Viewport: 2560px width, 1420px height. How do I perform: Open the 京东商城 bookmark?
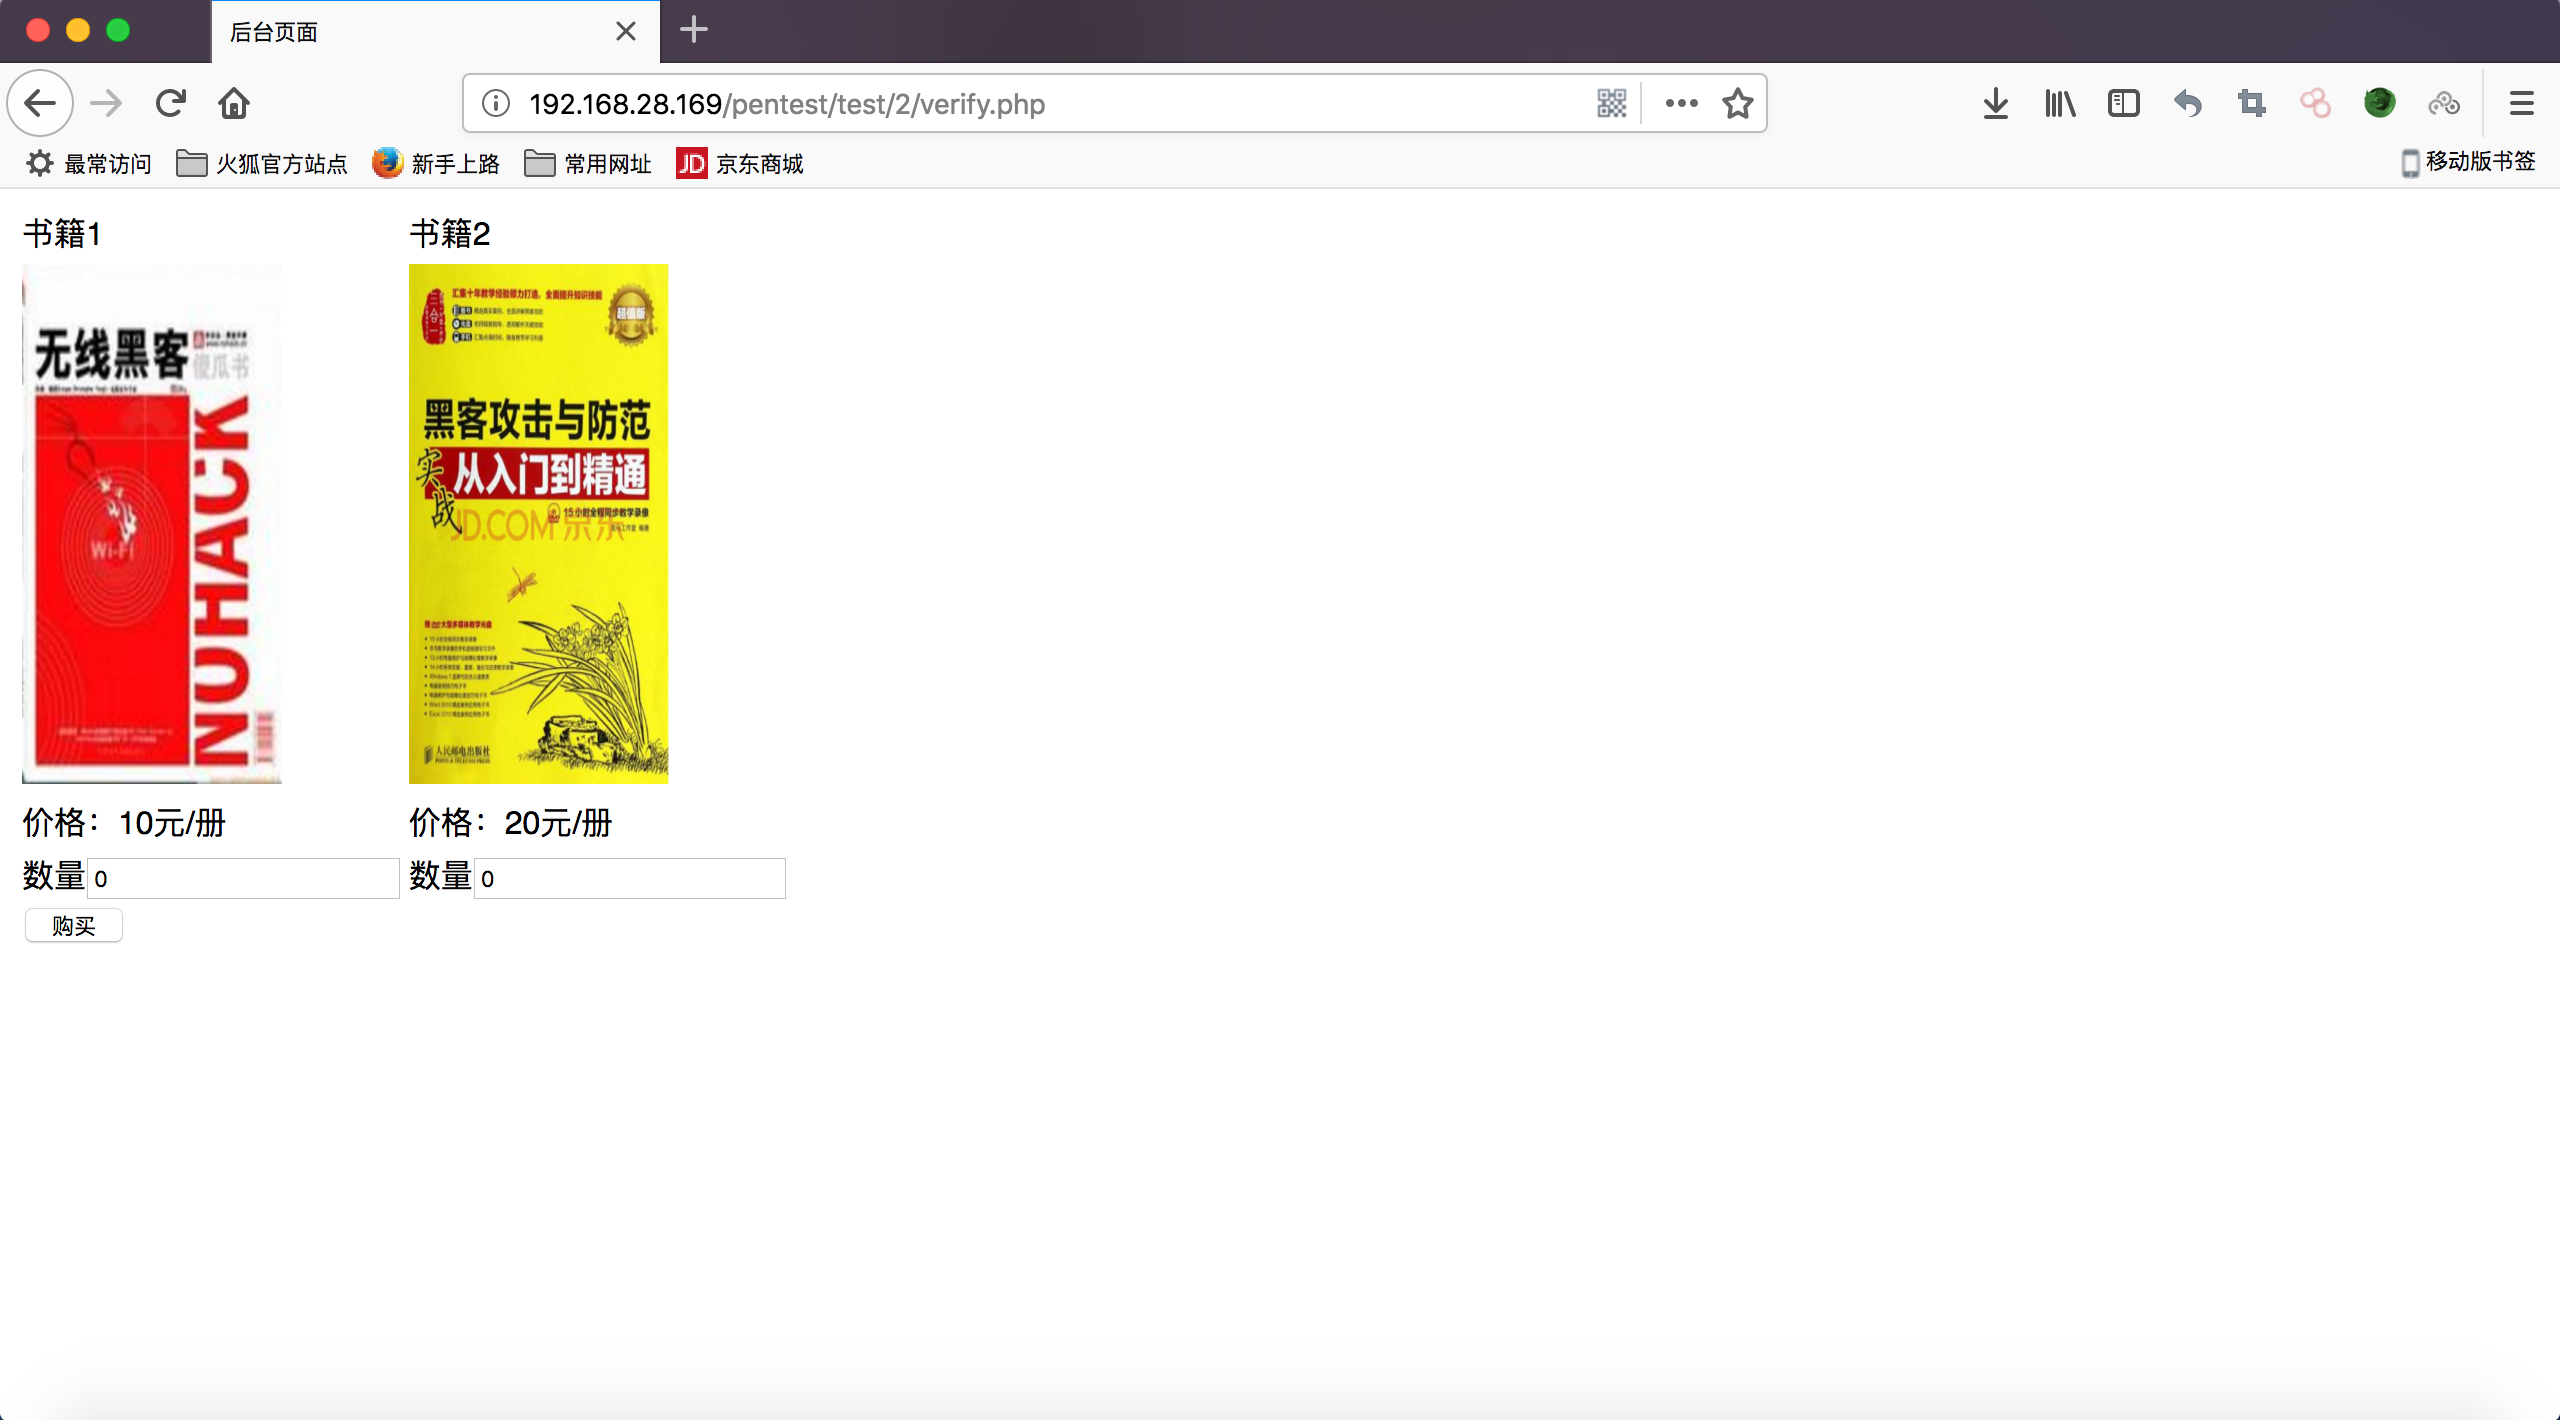740,163
